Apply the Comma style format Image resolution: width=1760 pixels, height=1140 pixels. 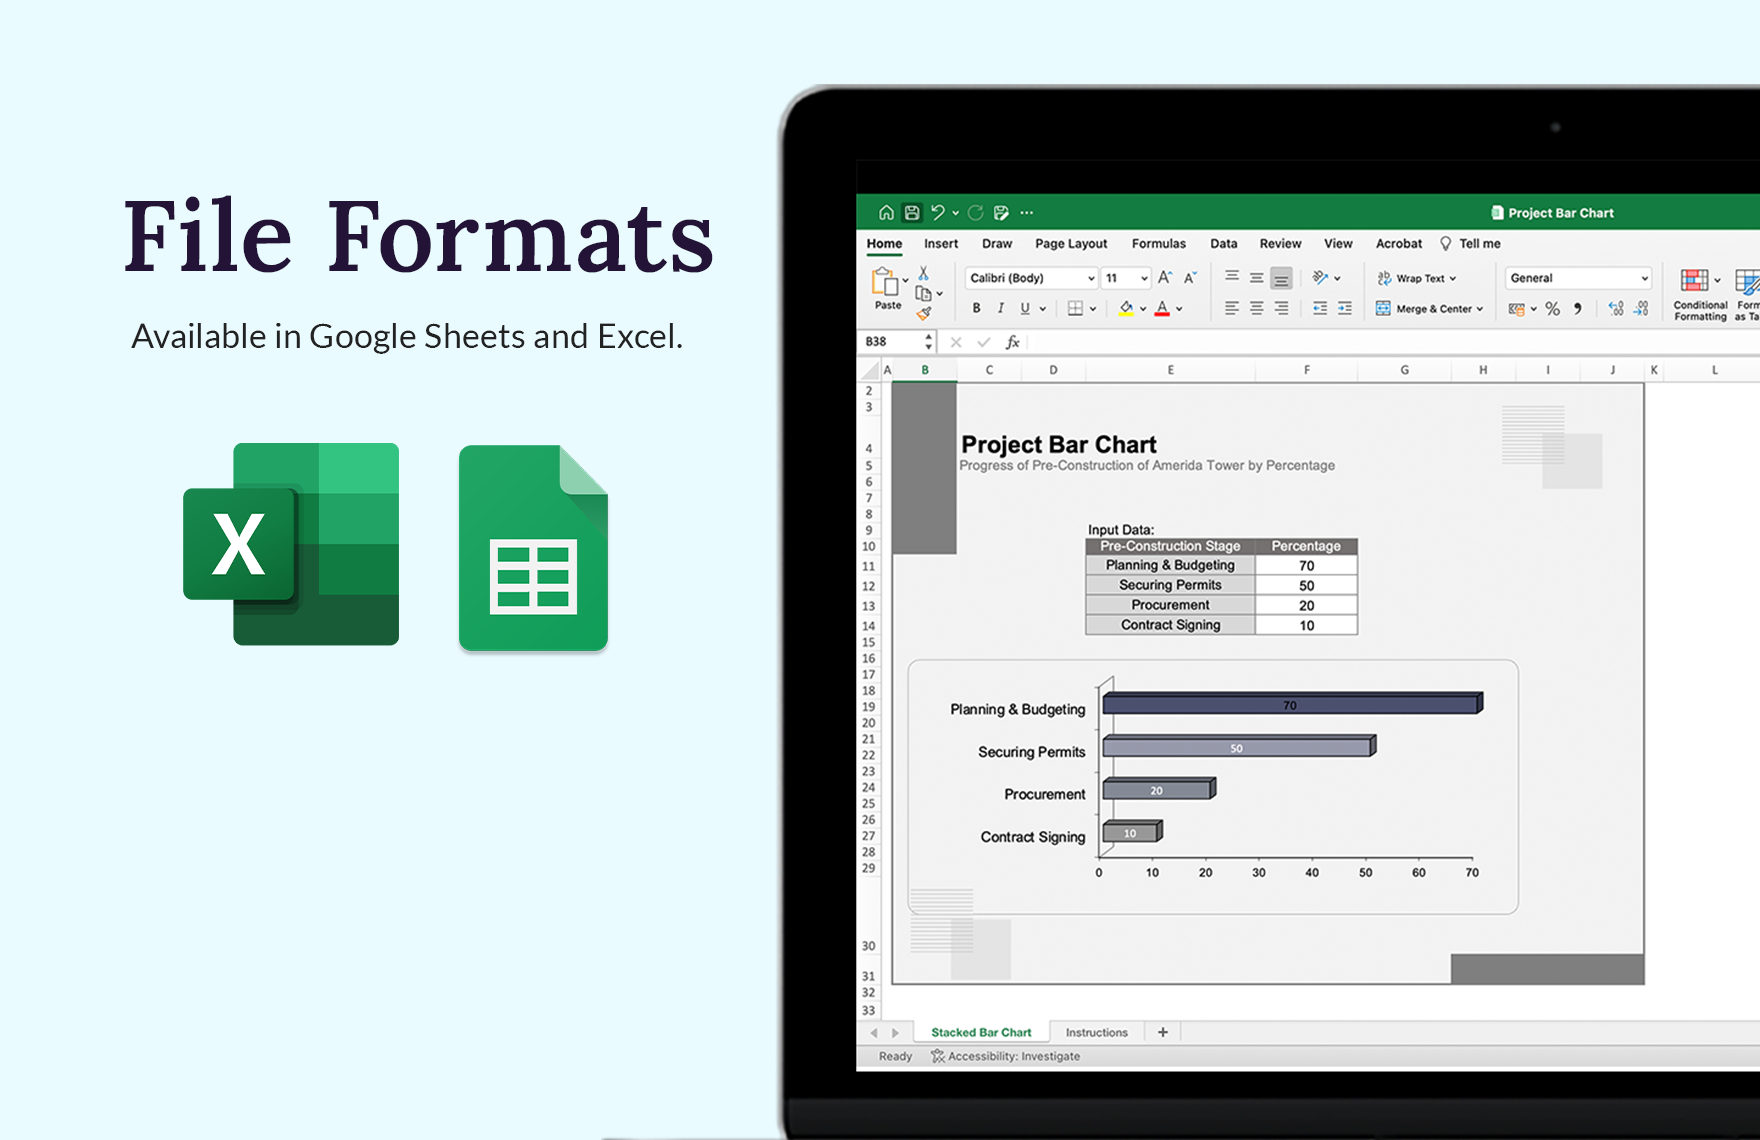tap(1578, 308)
